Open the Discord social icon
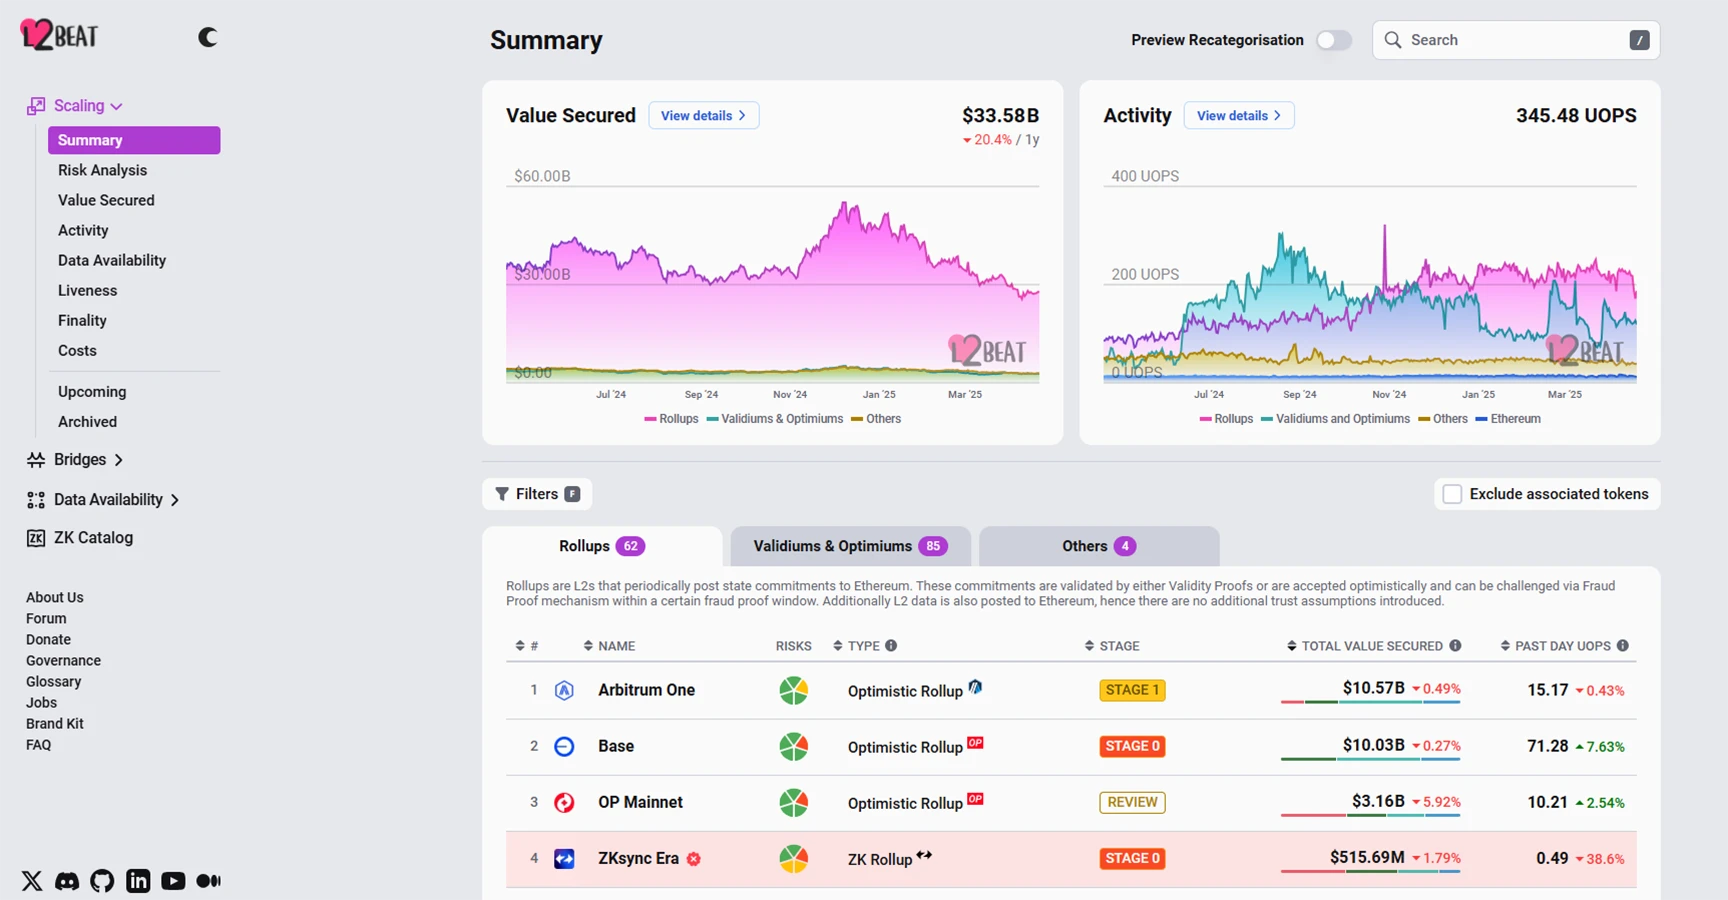This screenshot has width=1728, height=900. click(67, 881)
